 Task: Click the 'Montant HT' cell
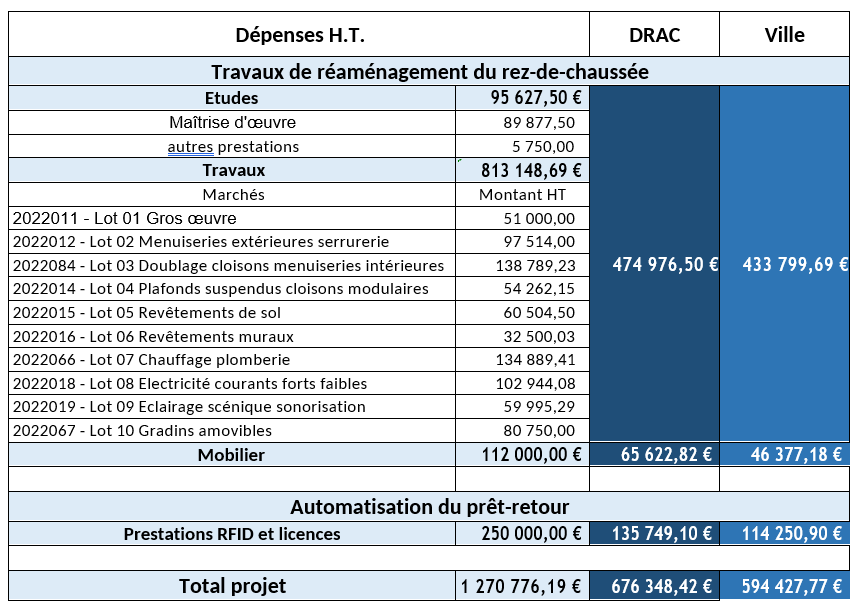click(x=522, y=195)
